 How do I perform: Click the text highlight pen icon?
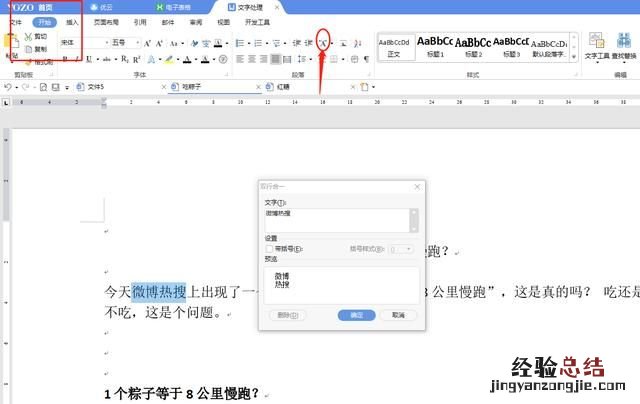point(169,59)
